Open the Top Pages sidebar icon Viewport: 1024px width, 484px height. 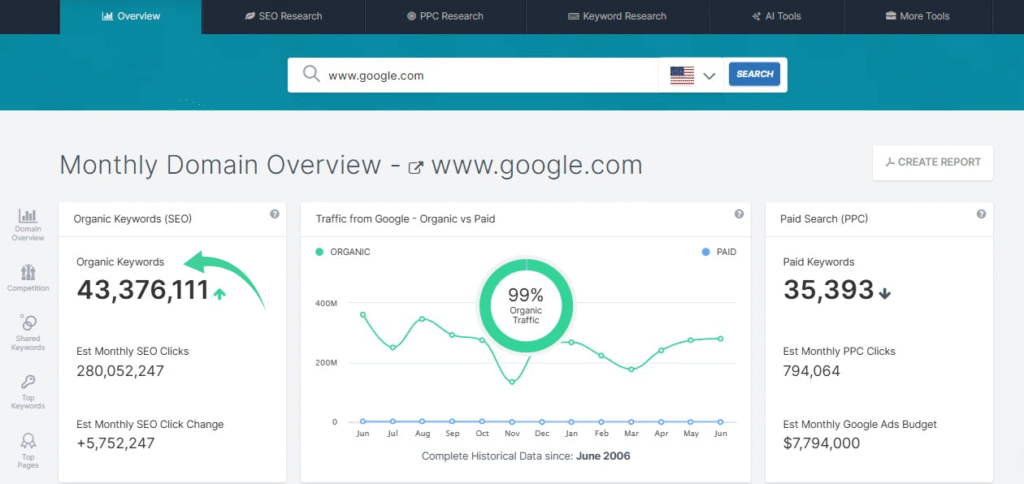pos(28,449)
